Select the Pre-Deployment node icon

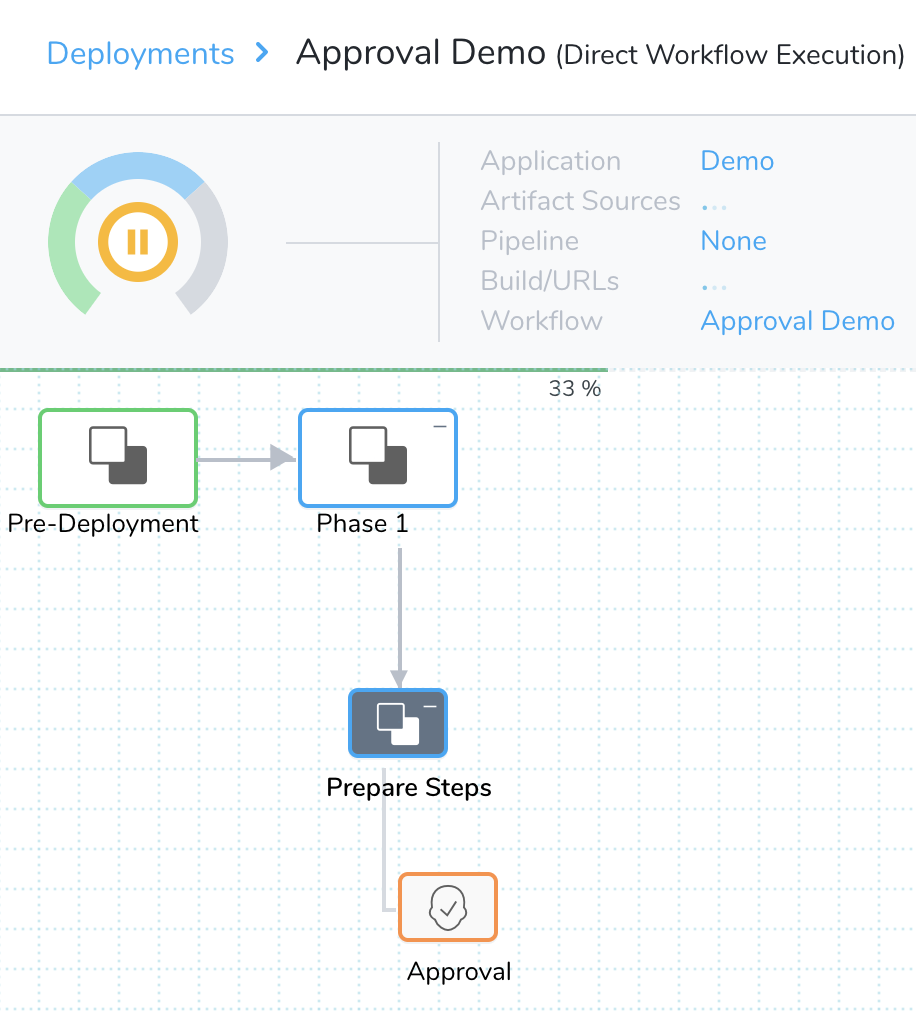pyautogui.click(x=118, y=458)
